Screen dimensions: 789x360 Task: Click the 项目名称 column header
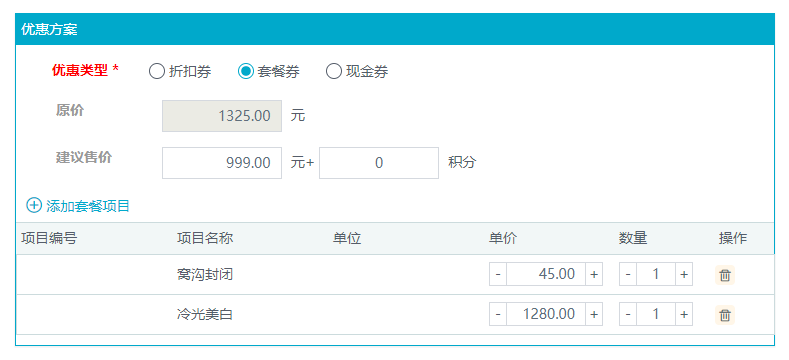pos(205,238)
